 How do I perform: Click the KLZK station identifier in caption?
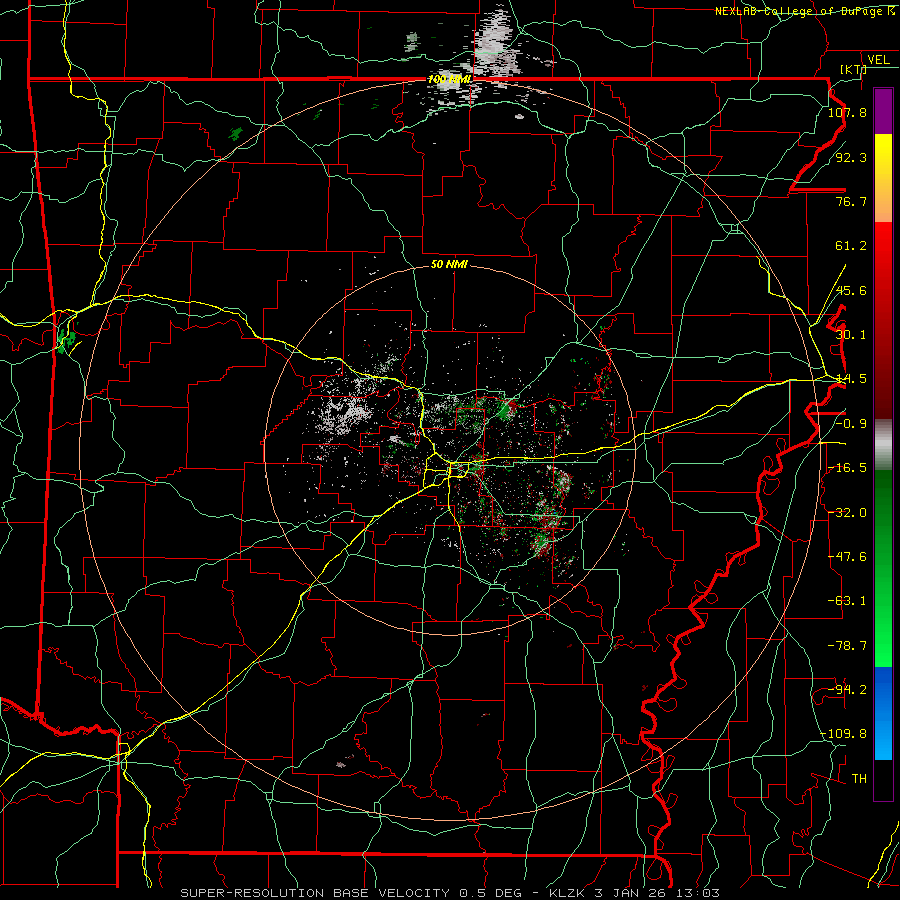(x=567, y=893)
